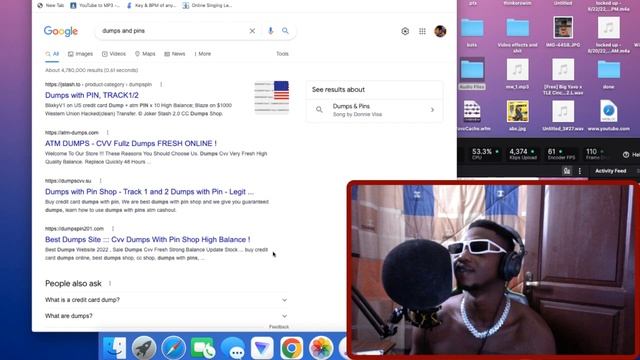Select the Audio Files desktop folder

click(472, 73)
